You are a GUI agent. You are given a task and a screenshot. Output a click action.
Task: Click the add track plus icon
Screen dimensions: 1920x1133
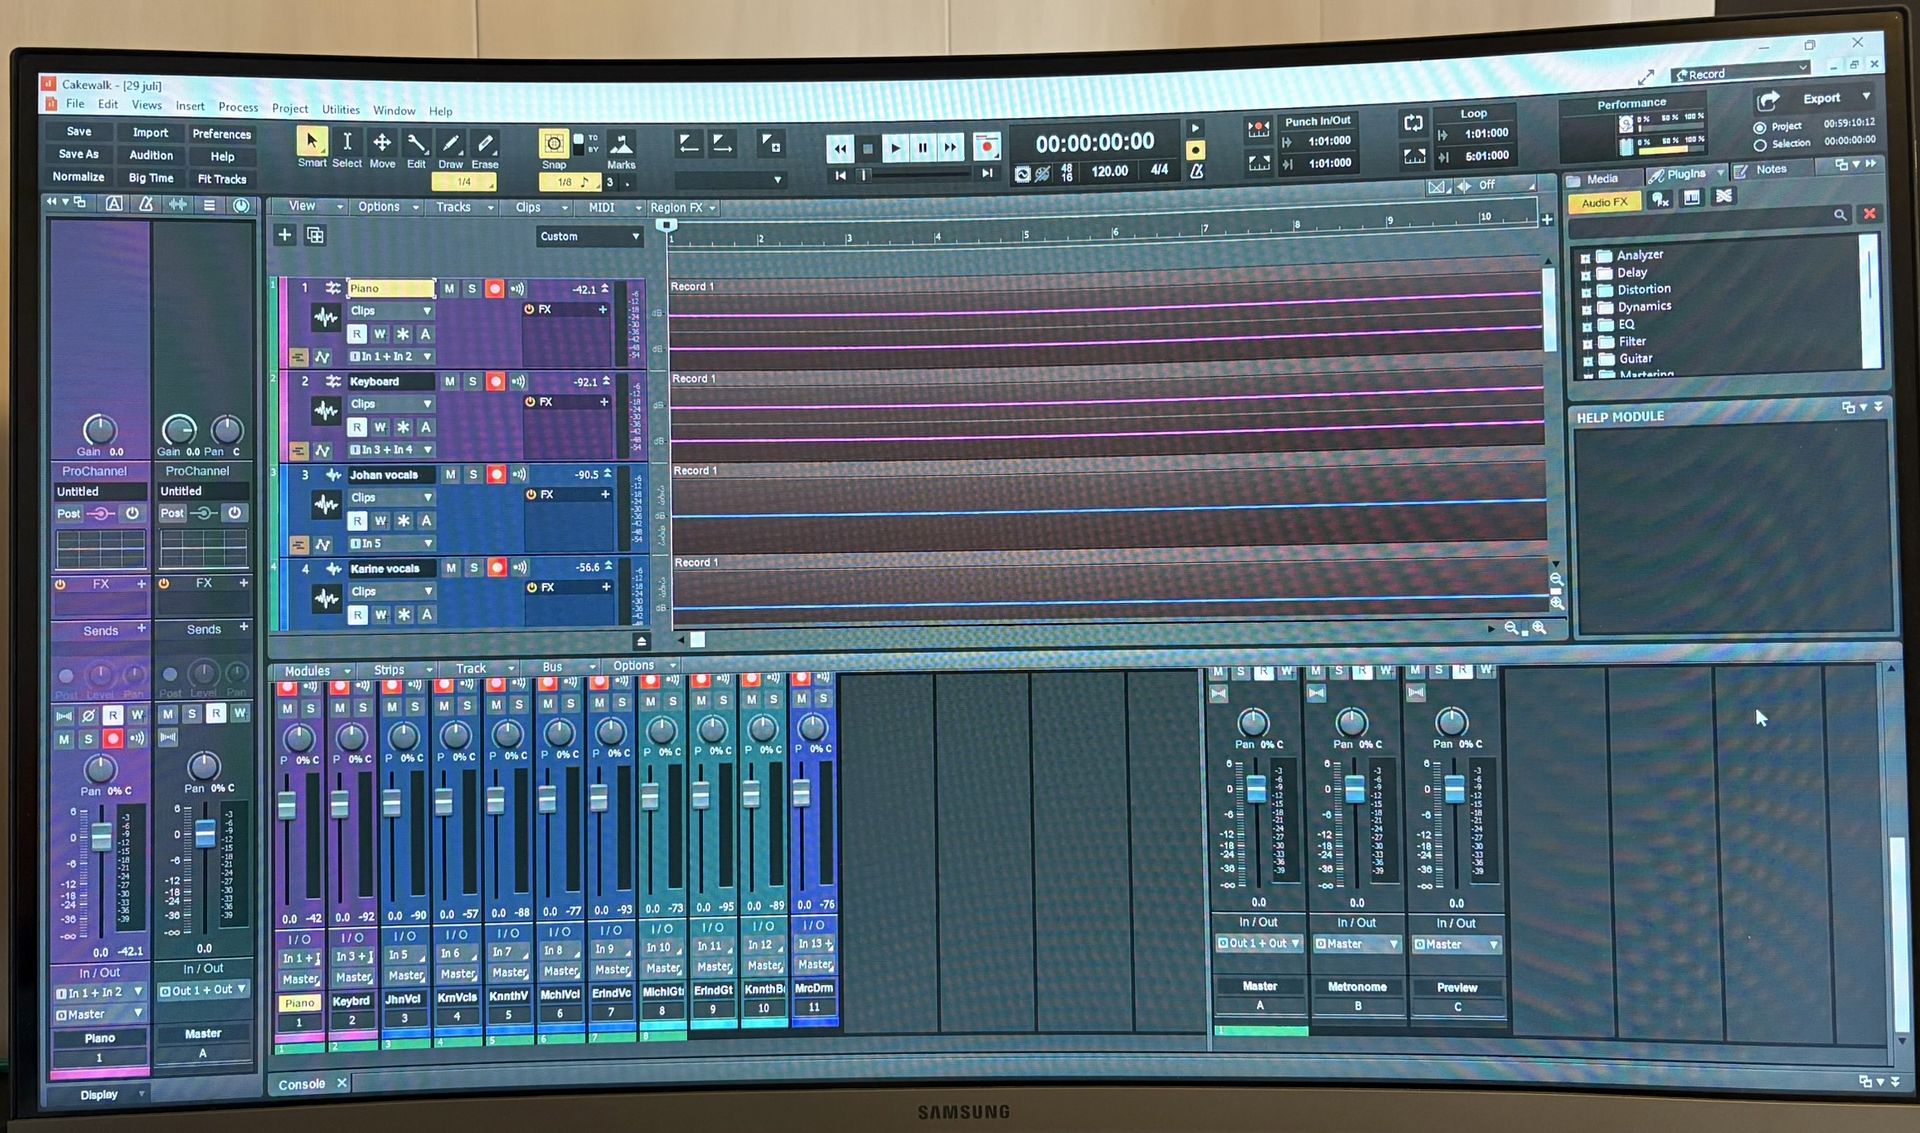[284, 234]
